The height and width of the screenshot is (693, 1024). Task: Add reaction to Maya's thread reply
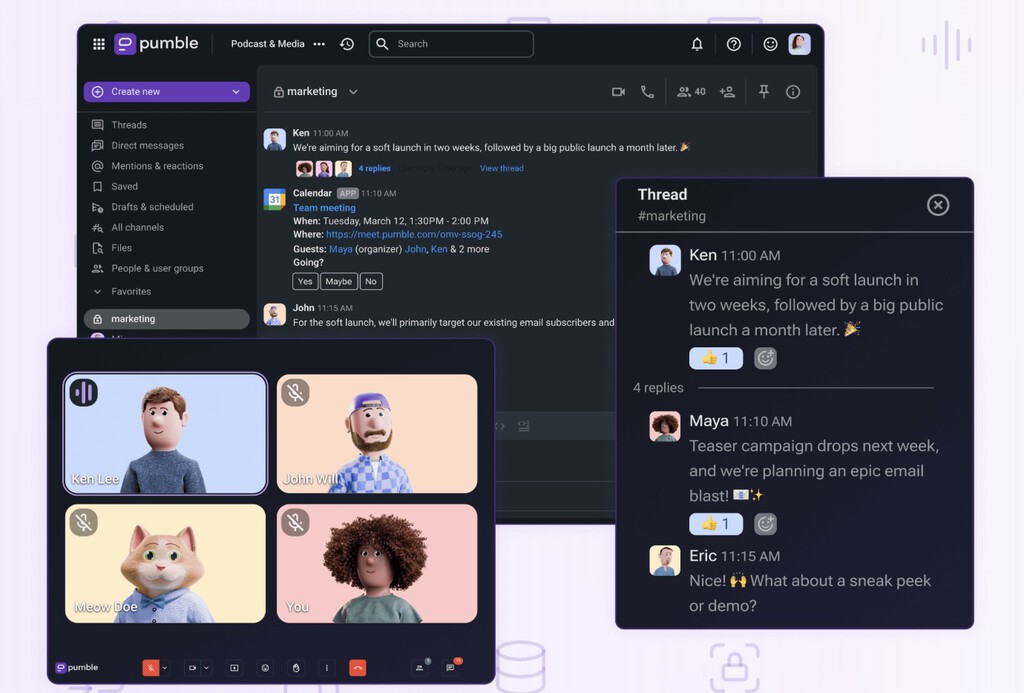point(765,524)
